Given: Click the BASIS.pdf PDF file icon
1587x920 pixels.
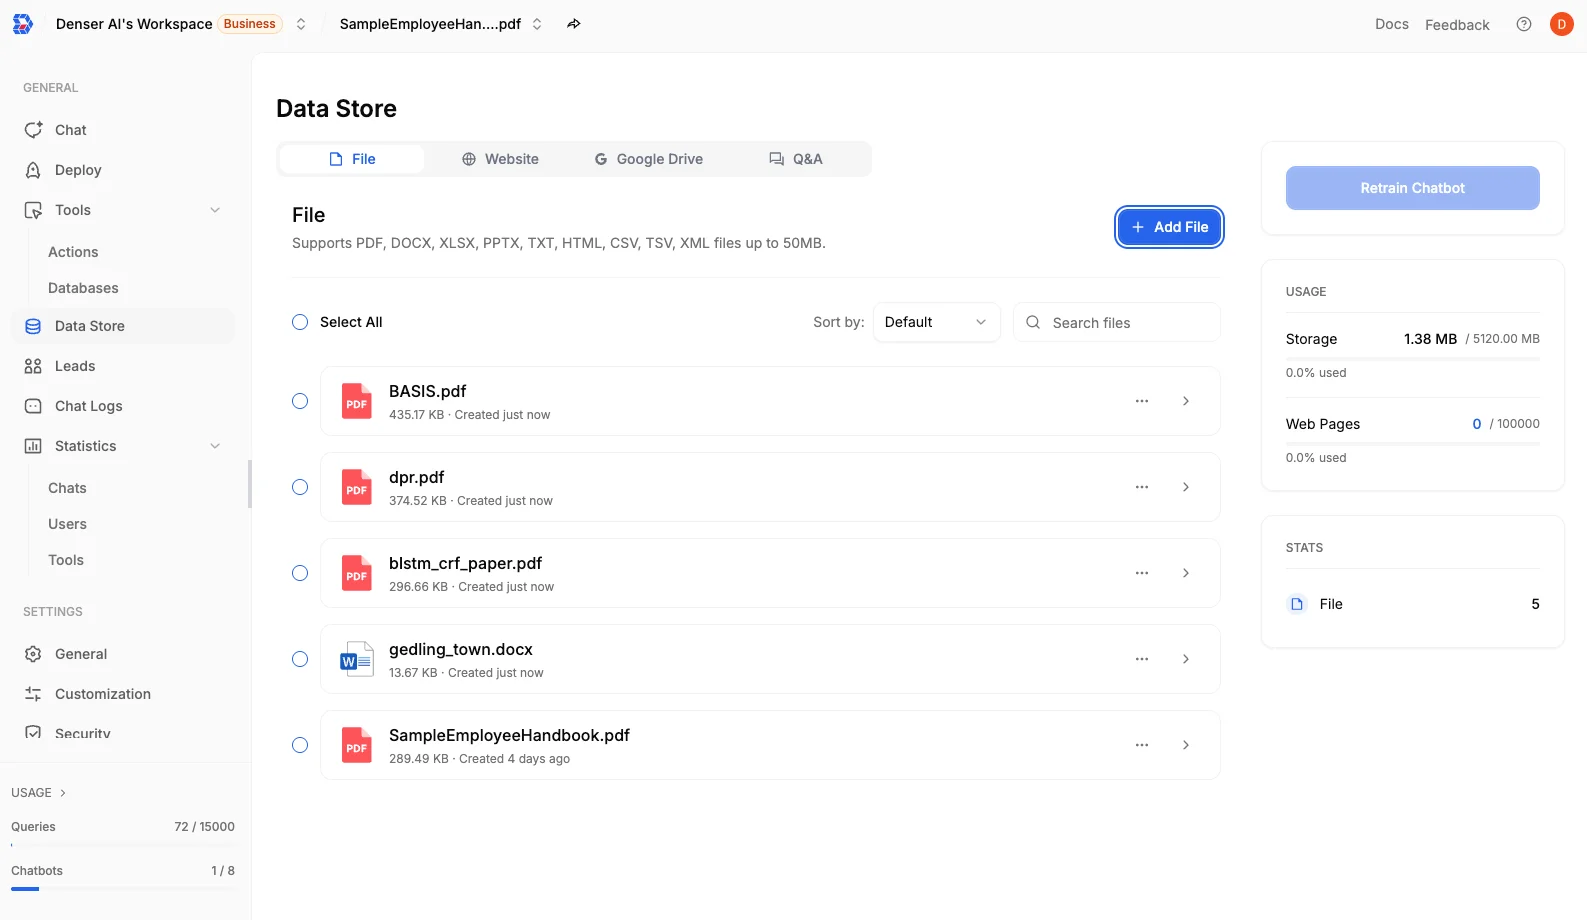Looking at the screenshot, I should pos(357,401).
